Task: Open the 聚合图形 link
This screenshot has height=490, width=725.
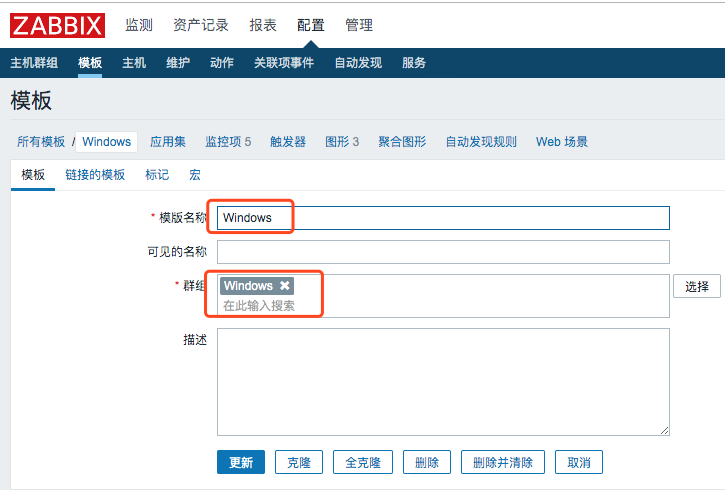Action: pos(402,141)
